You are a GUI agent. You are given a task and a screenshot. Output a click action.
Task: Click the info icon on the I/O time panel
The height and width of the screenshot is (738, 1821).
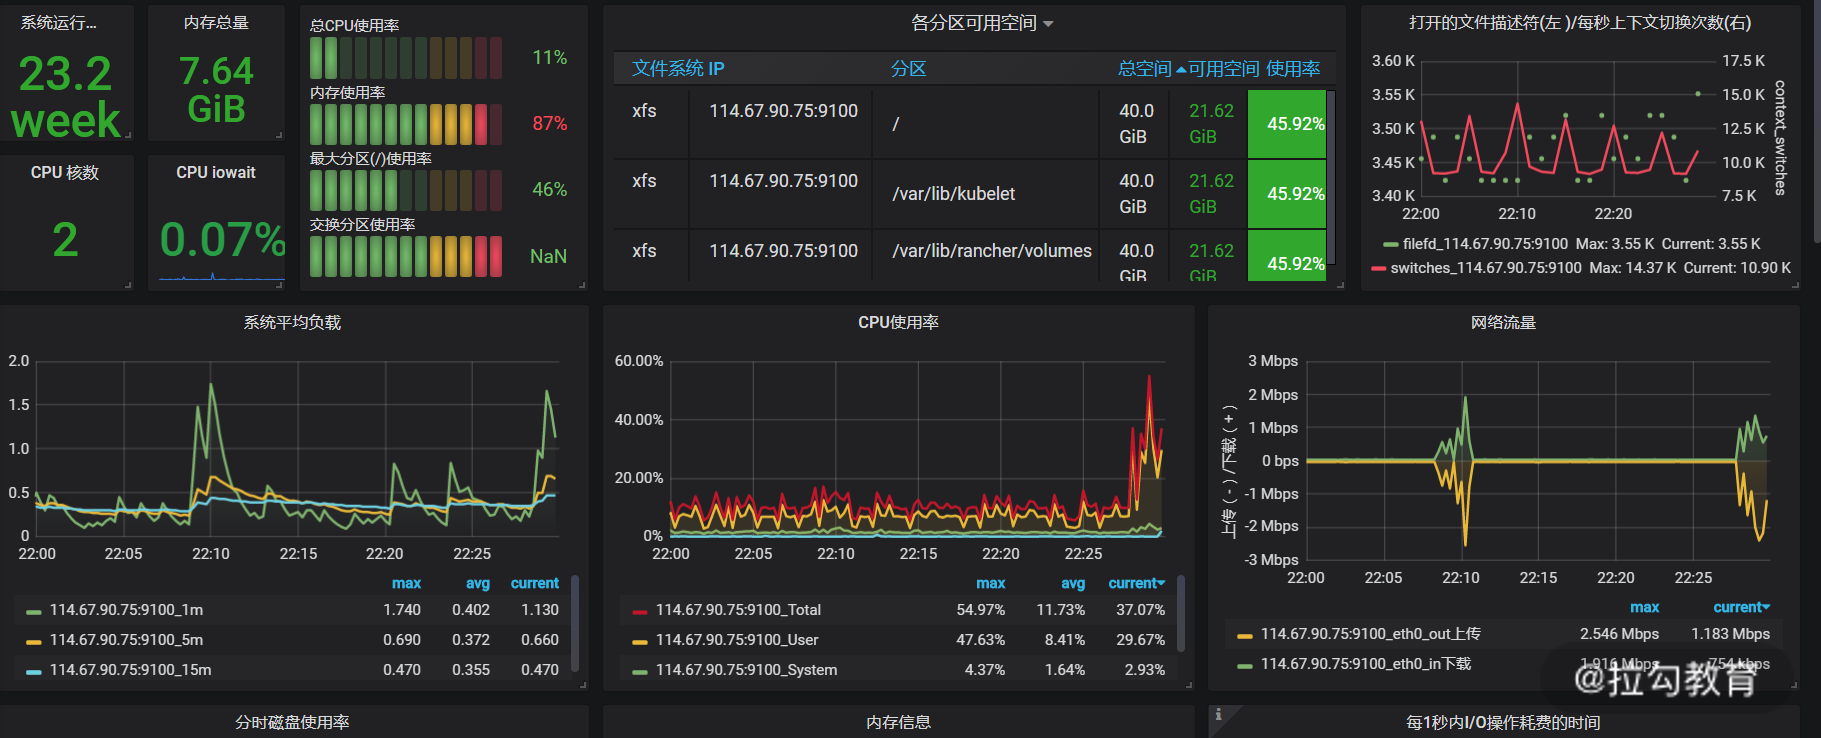click(1218, 714)
